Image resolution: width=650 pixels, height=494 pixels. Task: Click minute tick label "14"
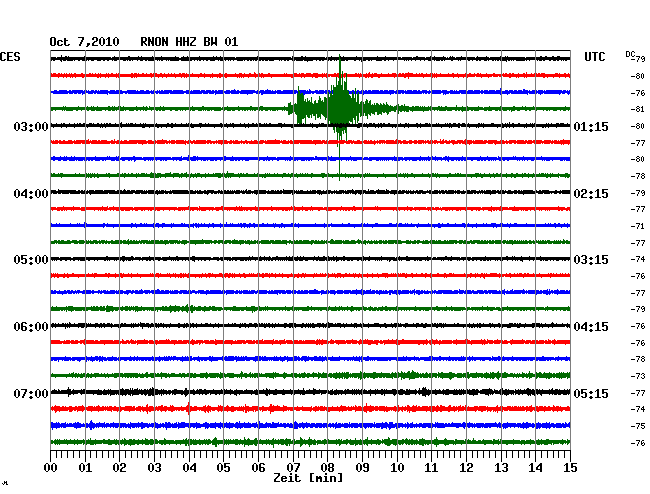535,467
